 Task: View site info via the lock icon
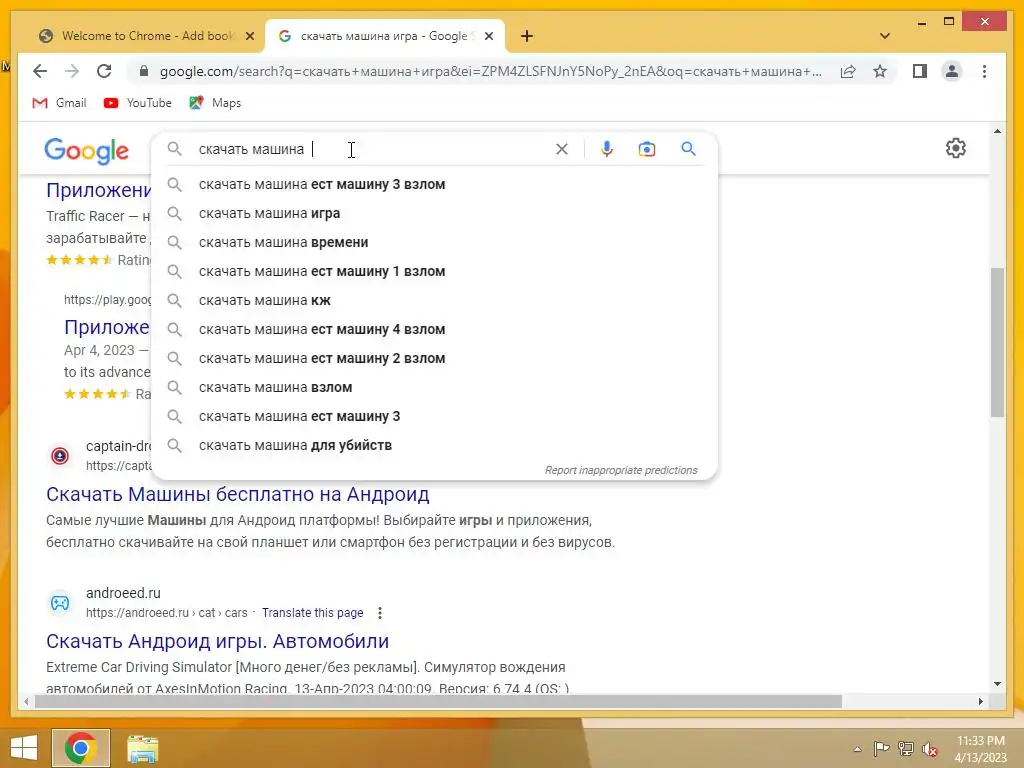point(144,71)
